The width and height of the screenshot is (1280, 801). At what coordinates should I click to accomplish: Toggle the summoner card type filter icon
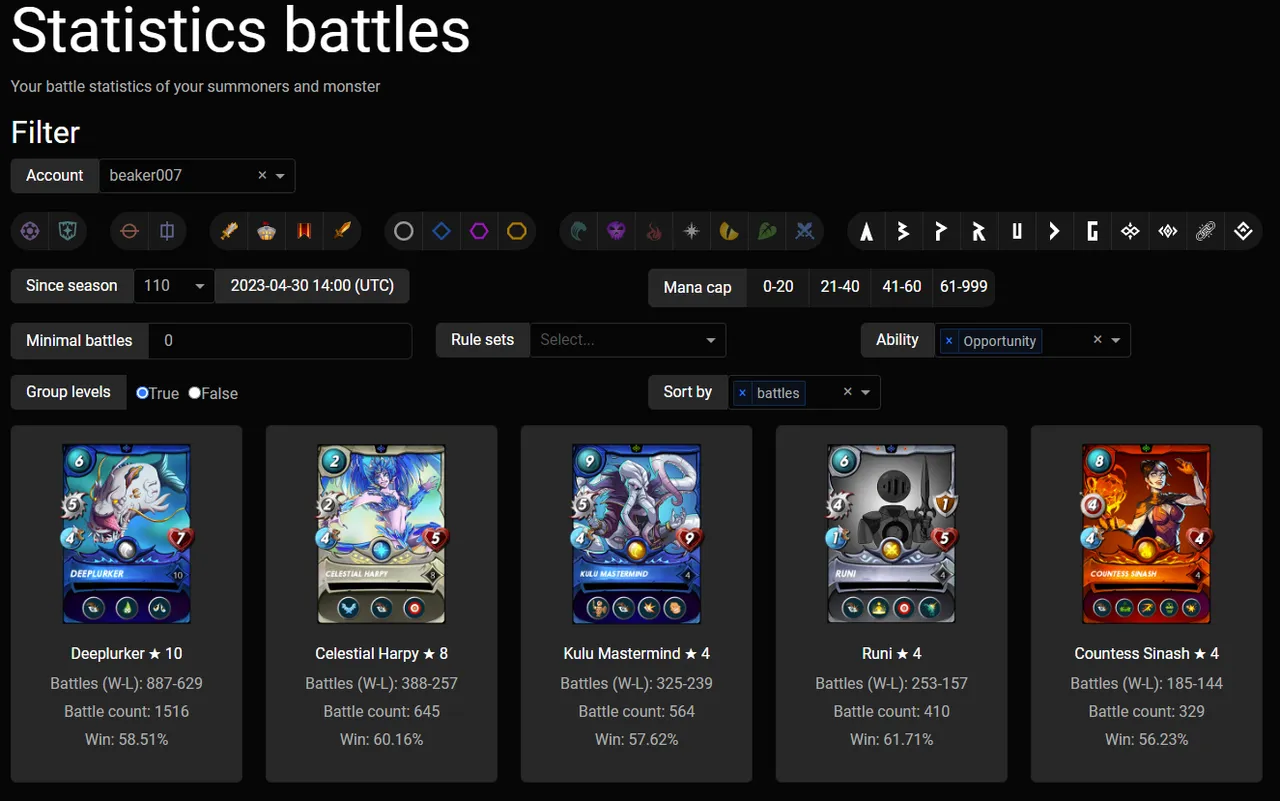31,232
